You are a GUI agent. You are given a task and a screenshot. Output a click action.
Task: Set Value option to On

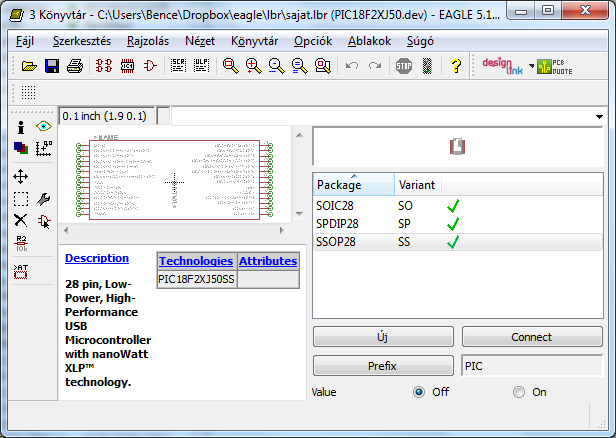(519, 392)
